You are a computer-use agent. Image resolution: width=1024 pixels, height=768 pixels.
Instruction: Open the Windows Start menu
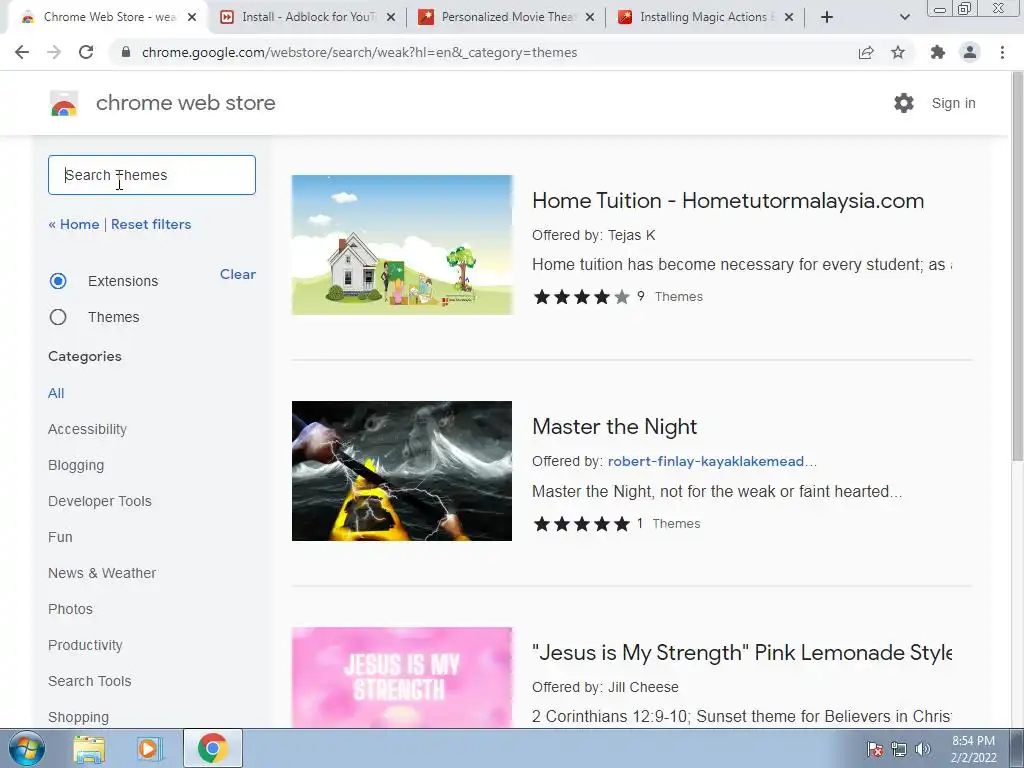pos(26,748)
